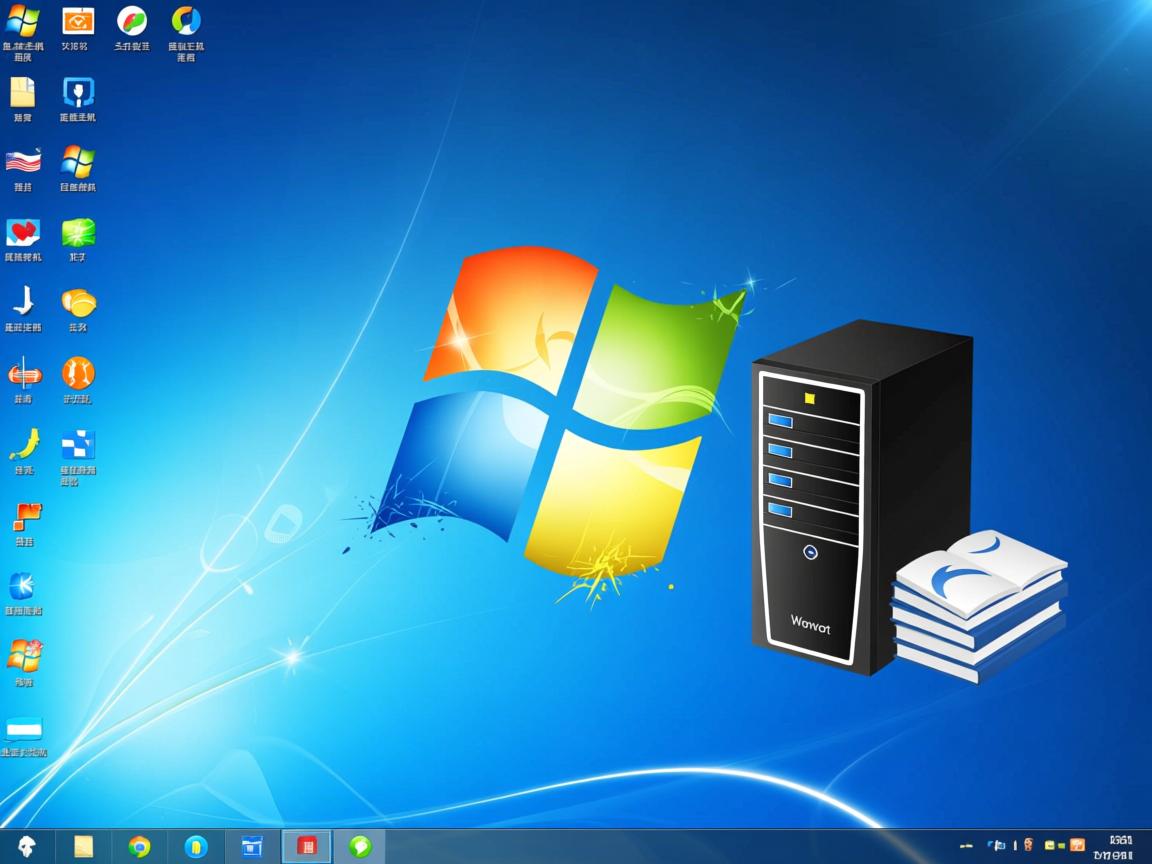The width and height of the screenshot is (1152, 864).
Task: Select the active red grid app on the taskbar
Action: click(307, 846)
